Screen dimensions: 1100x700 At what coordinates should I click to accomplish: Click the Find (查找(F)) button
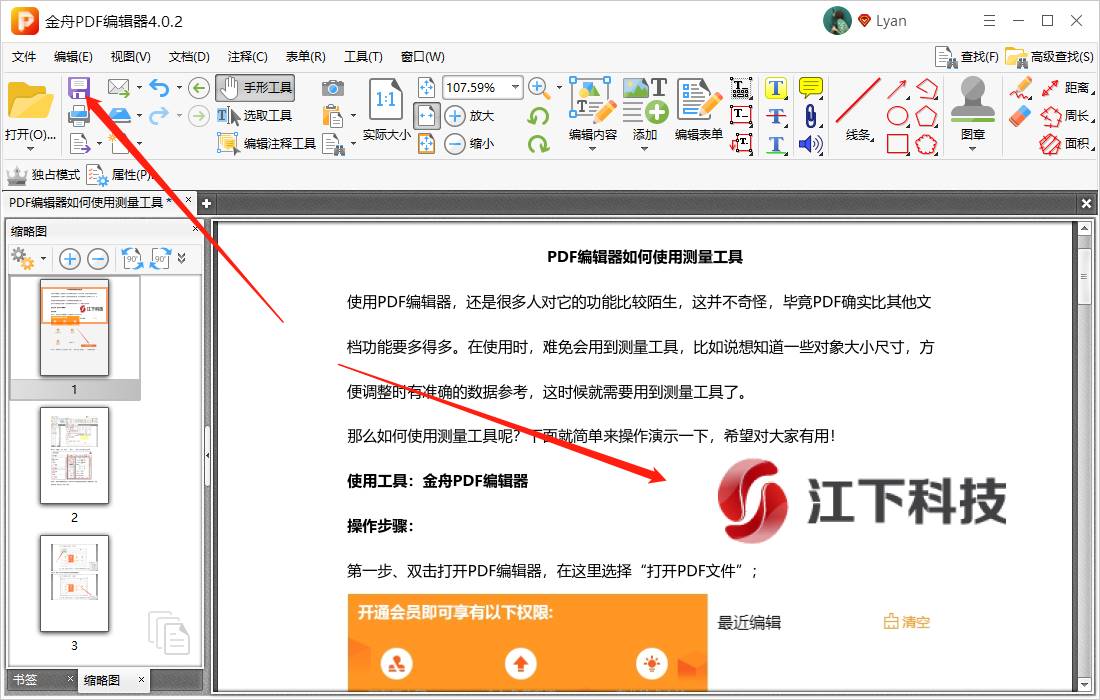click(x=967, y=57)
